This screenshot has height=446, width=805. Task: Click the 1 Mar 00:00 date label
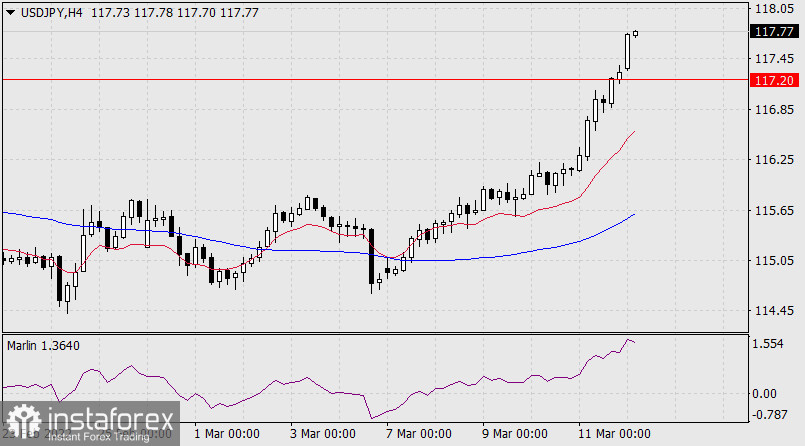pyautogui.click(x=226, y=434)
